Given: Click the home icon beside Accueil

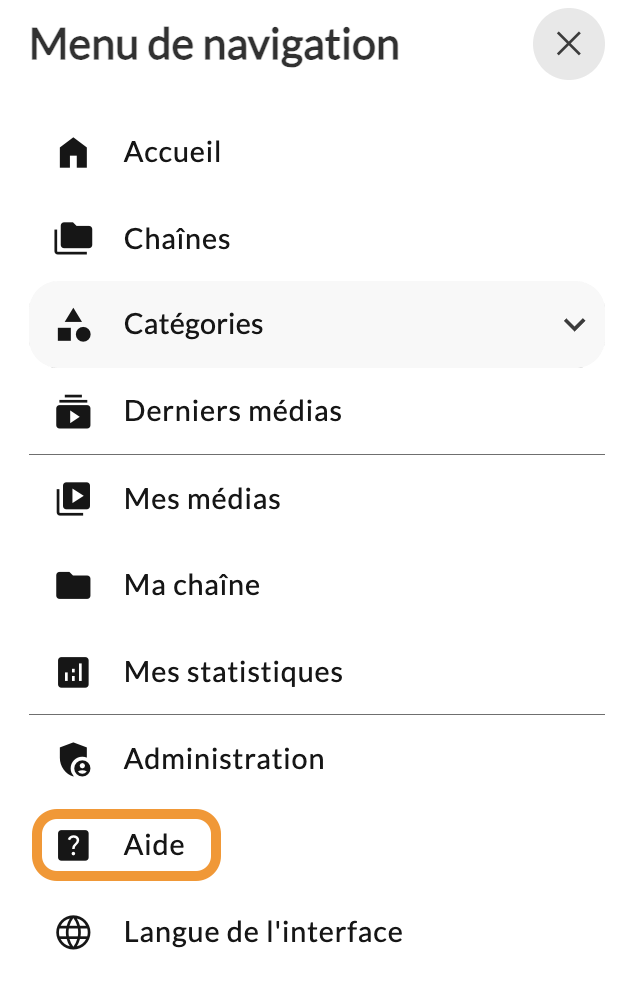Looking at the screenshot, I should tap(73, 153).
